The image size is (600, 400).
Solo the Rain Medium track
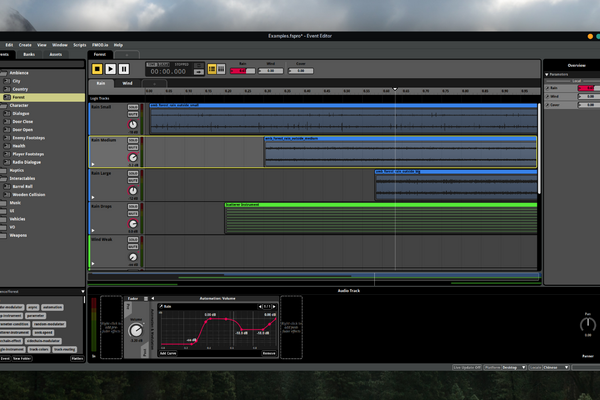click(x=133, y=140)
